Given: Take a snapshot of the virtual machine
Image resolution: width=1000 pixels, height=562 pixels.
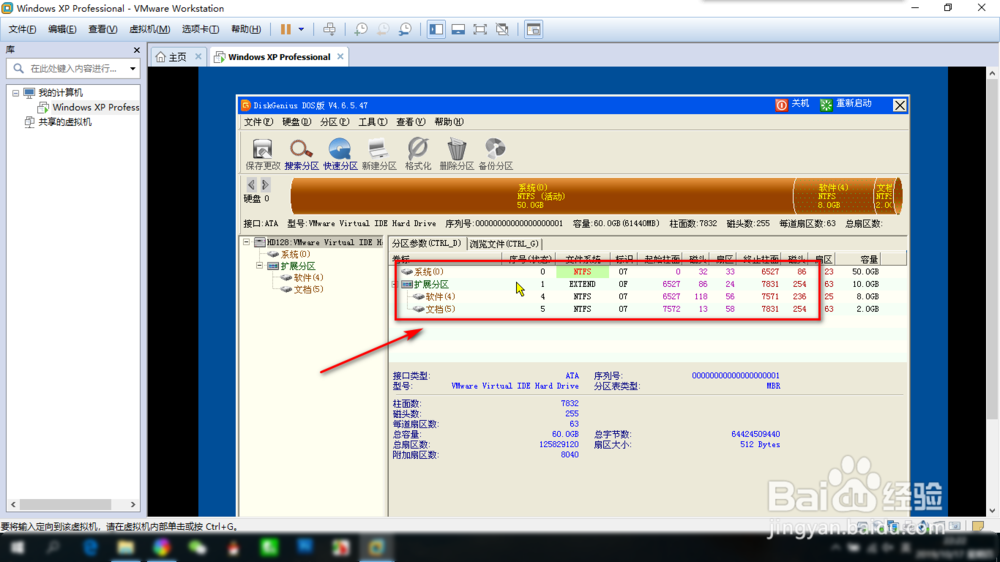Looking at the screenshot, I should click(x=361, y=29).
